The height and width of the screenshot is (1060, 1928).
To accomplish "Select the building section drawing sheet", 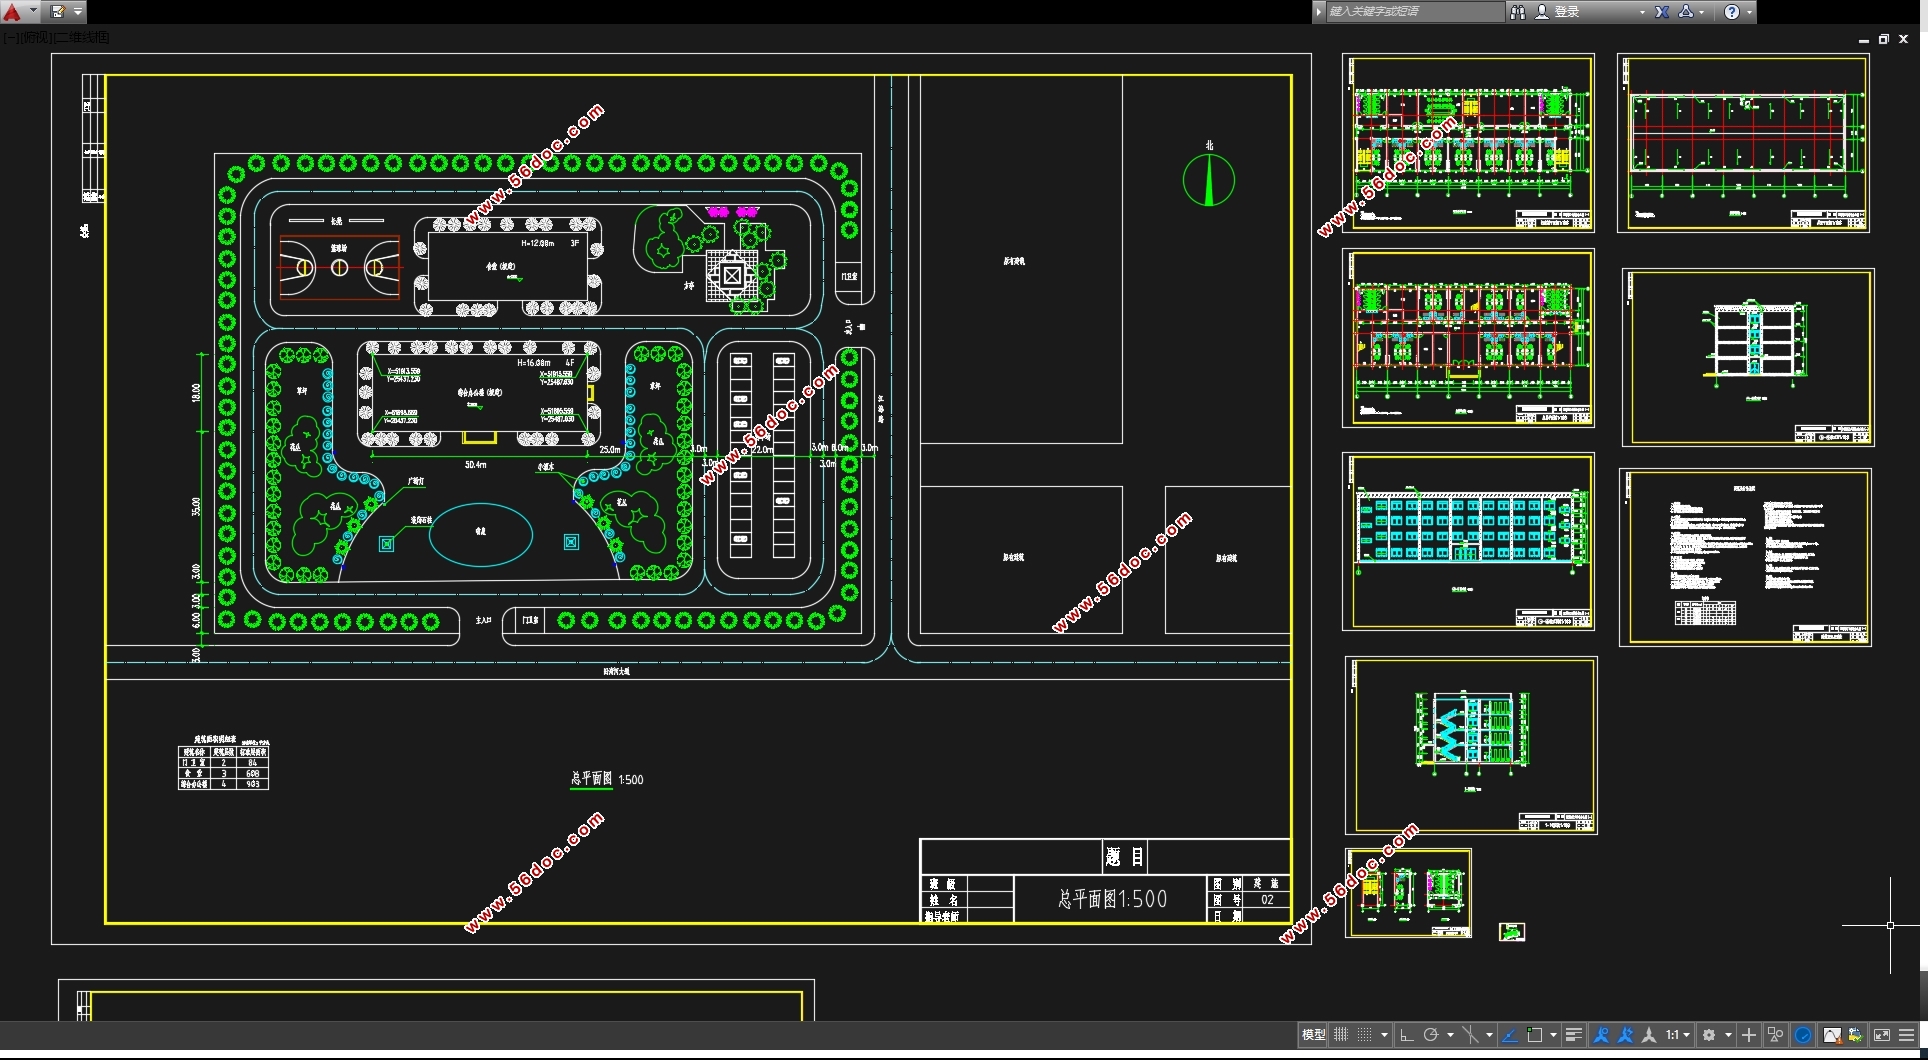I will pyautogui.click(x=1748, y=357).
